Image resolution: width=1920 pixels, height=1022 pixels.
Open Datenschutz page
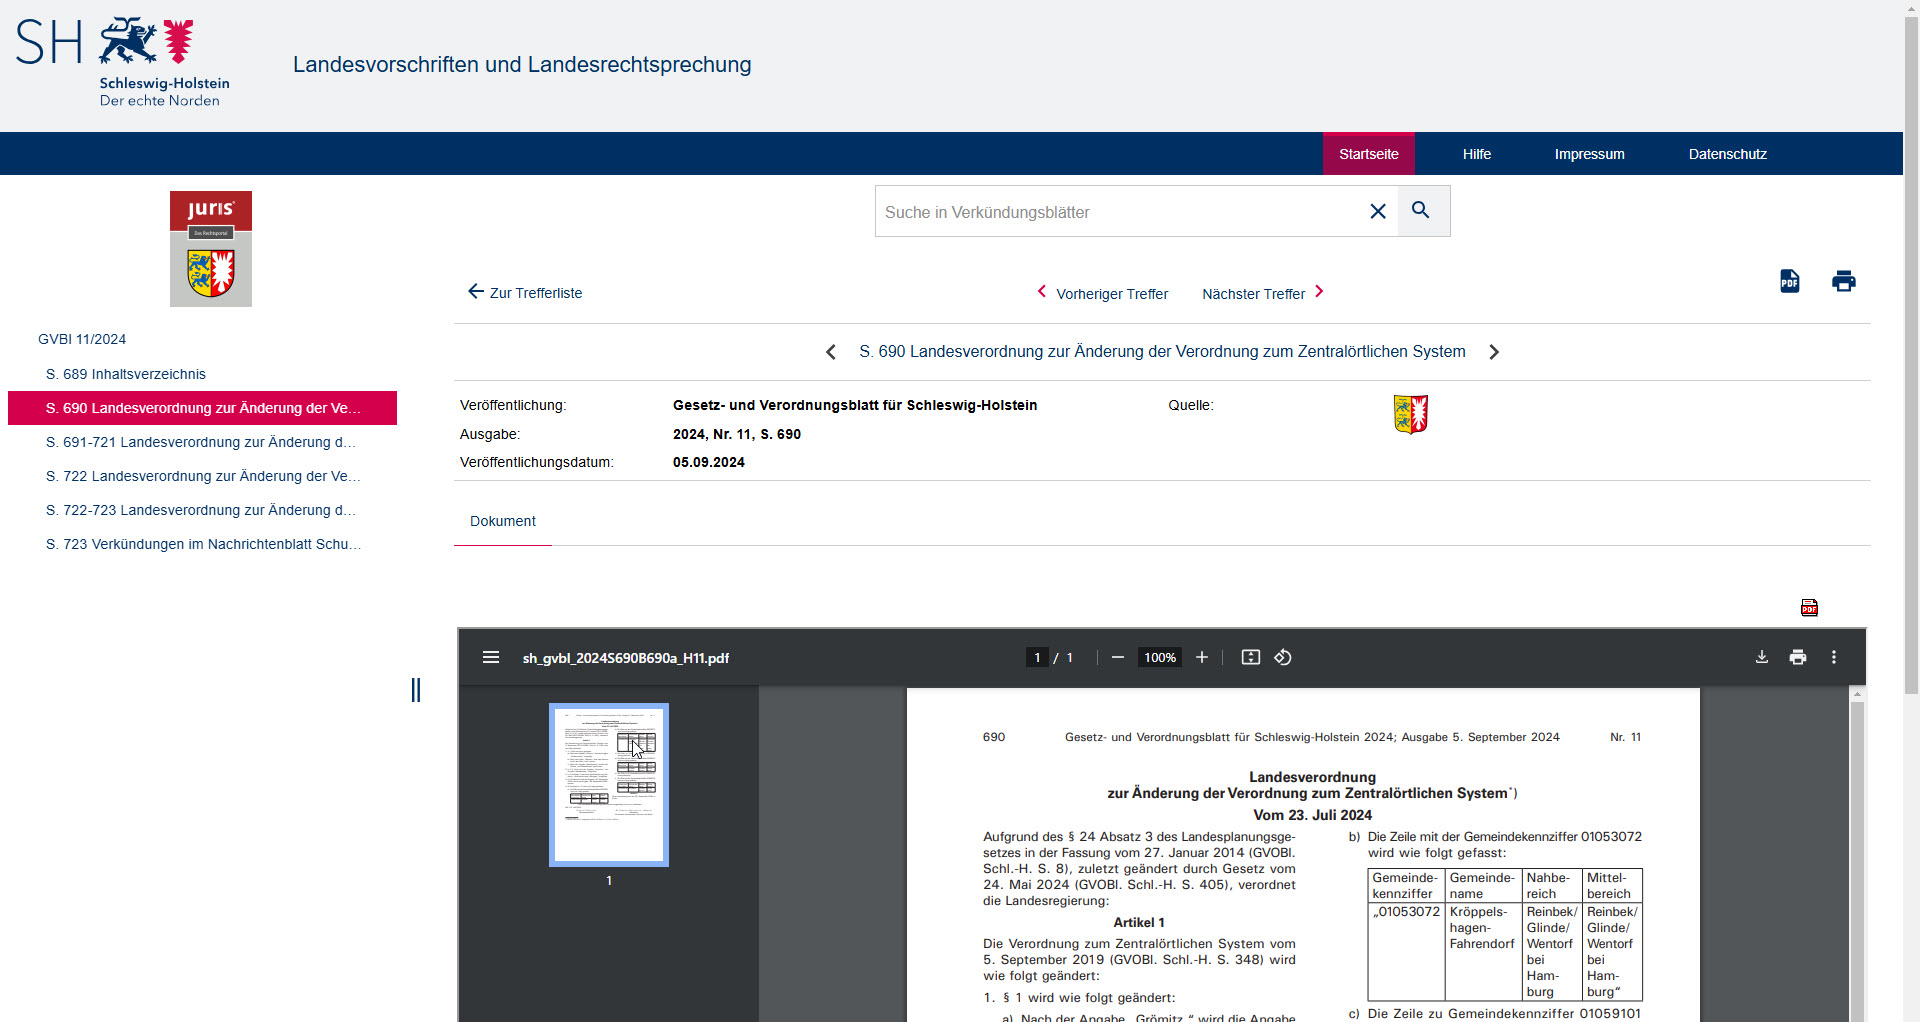(x=1728, y=154)
